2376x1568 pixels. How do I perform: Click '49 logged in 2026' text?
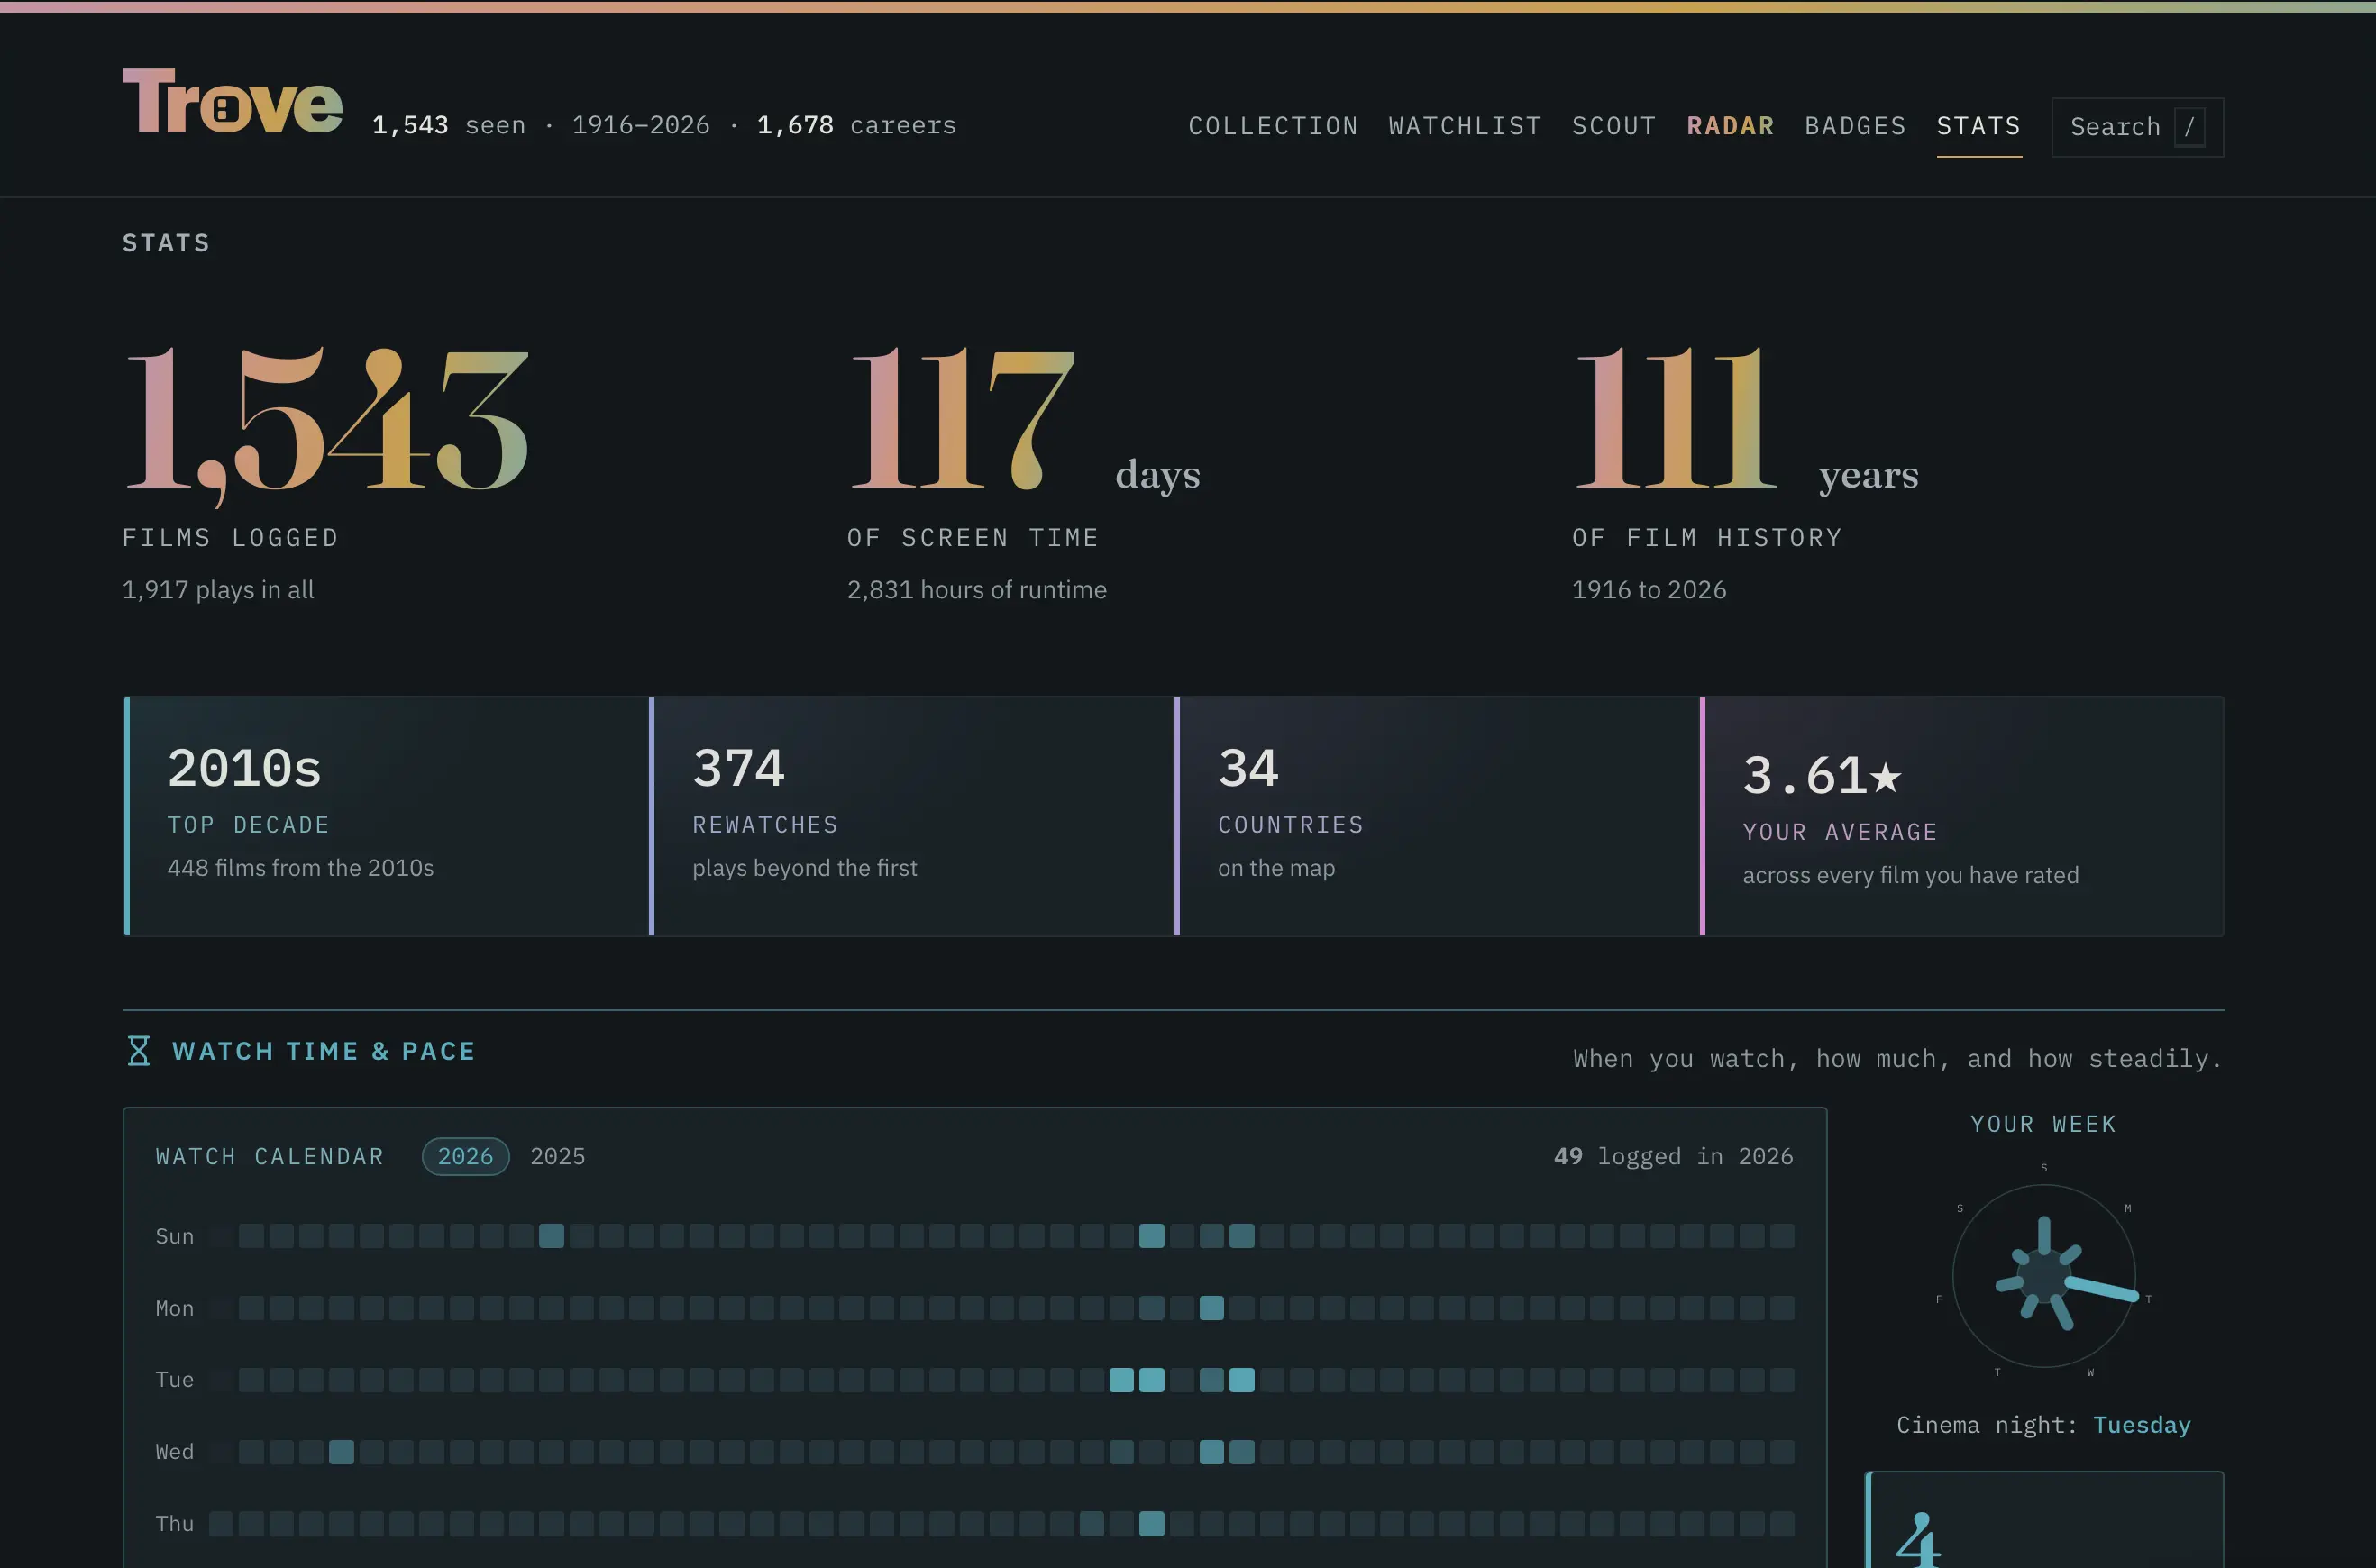click(1673, 1156)
